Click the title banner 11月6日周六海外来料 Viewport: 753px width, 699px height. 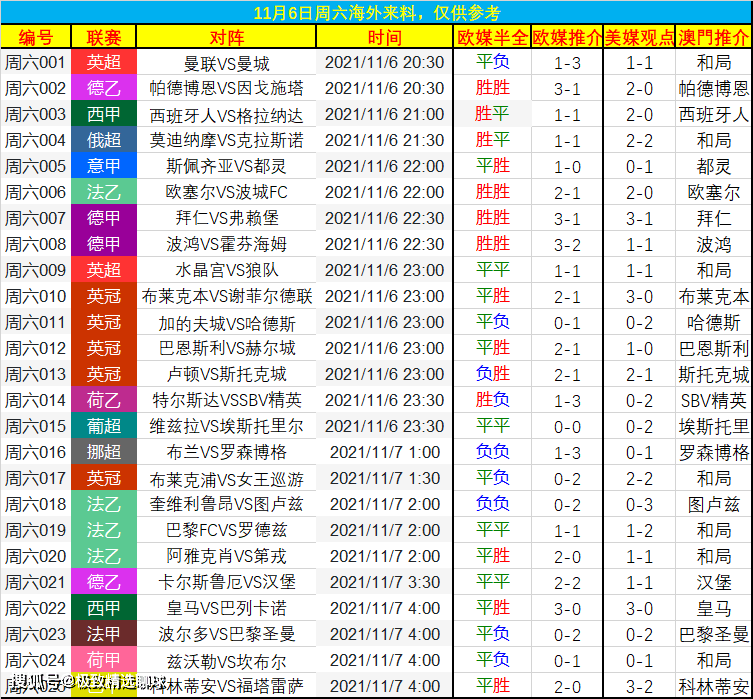pos(376,12)
